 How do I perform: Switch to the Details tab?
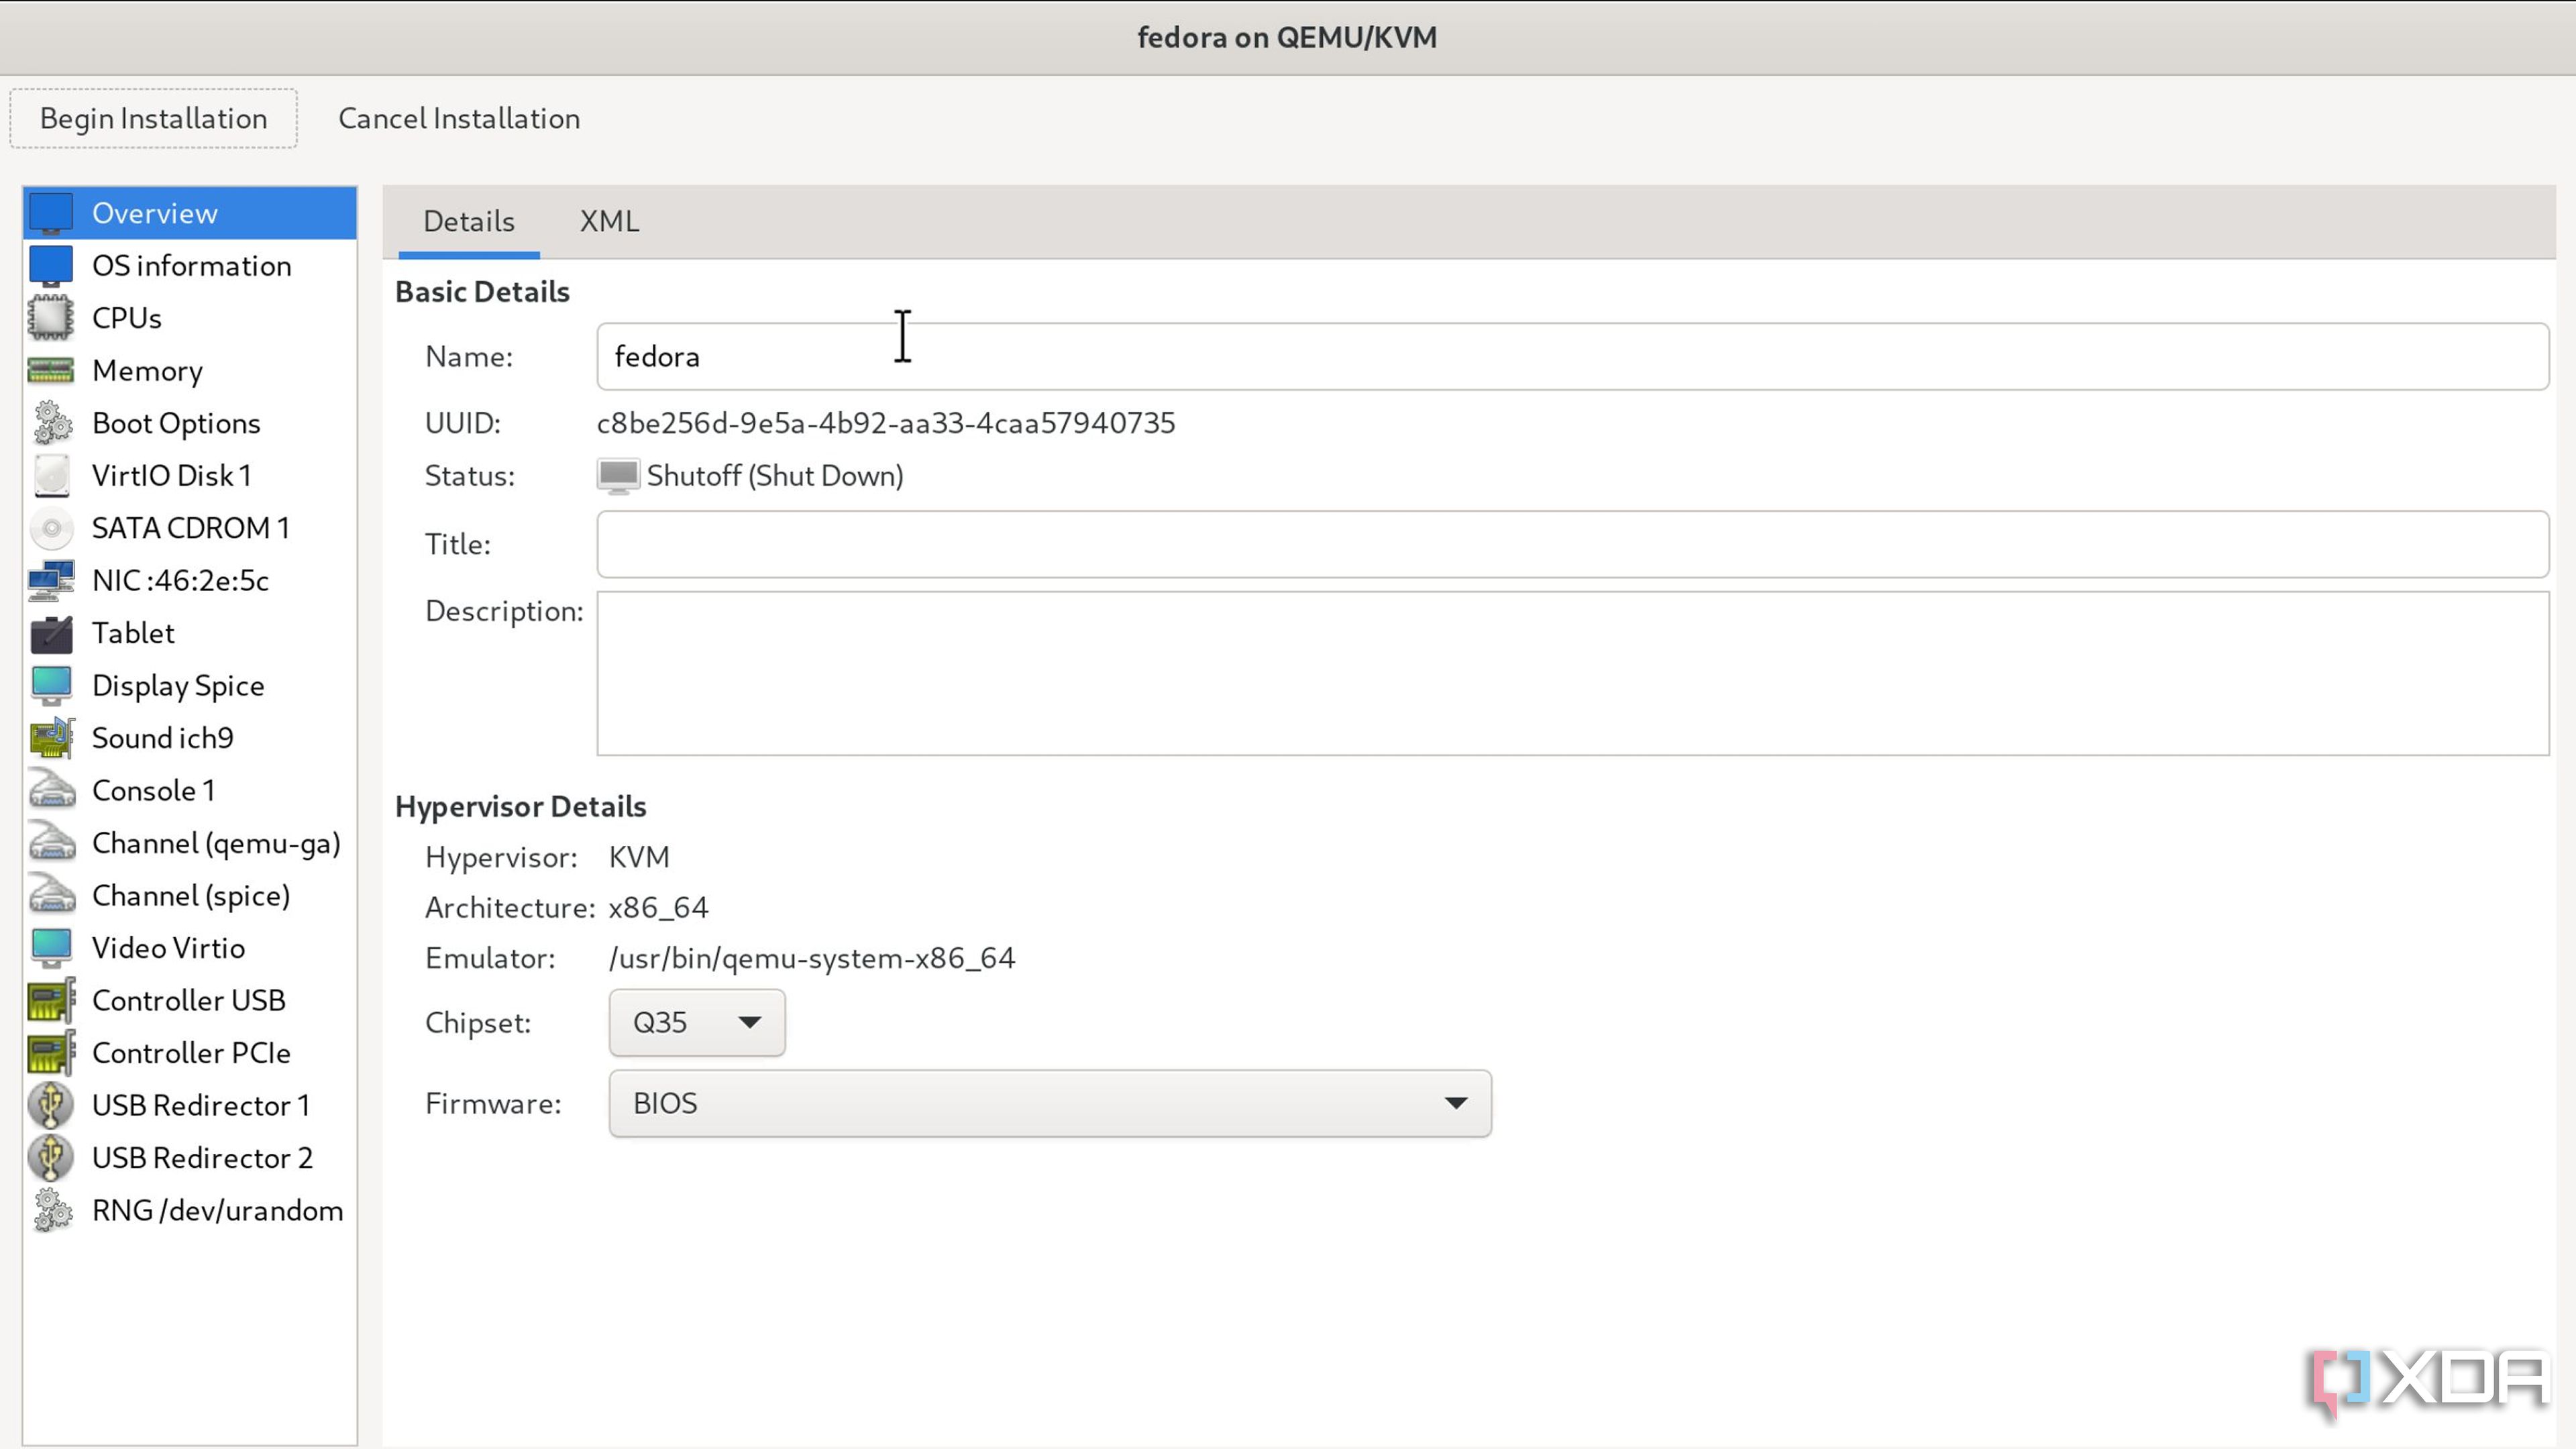[469, 221]
